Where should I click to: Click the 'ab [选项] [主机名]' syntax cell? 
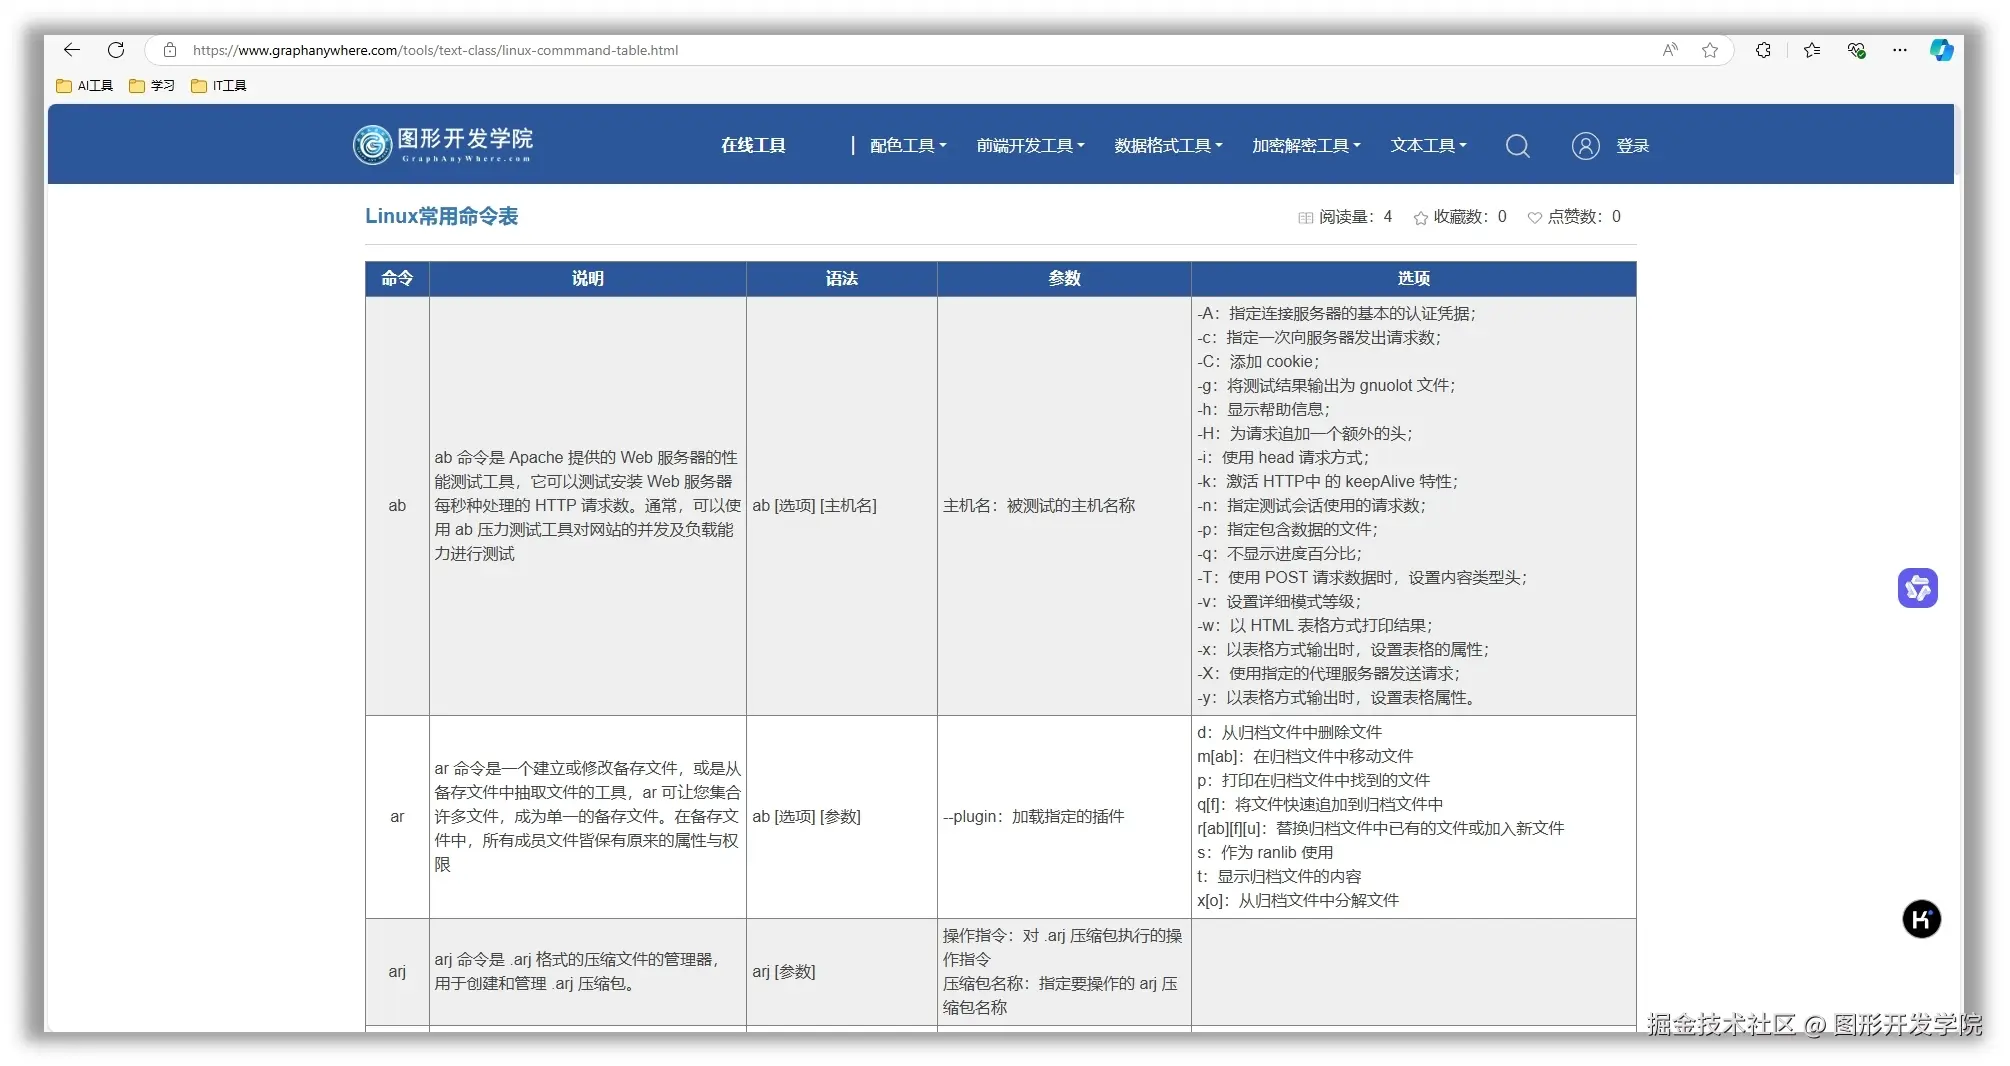[x=842, y=506]
